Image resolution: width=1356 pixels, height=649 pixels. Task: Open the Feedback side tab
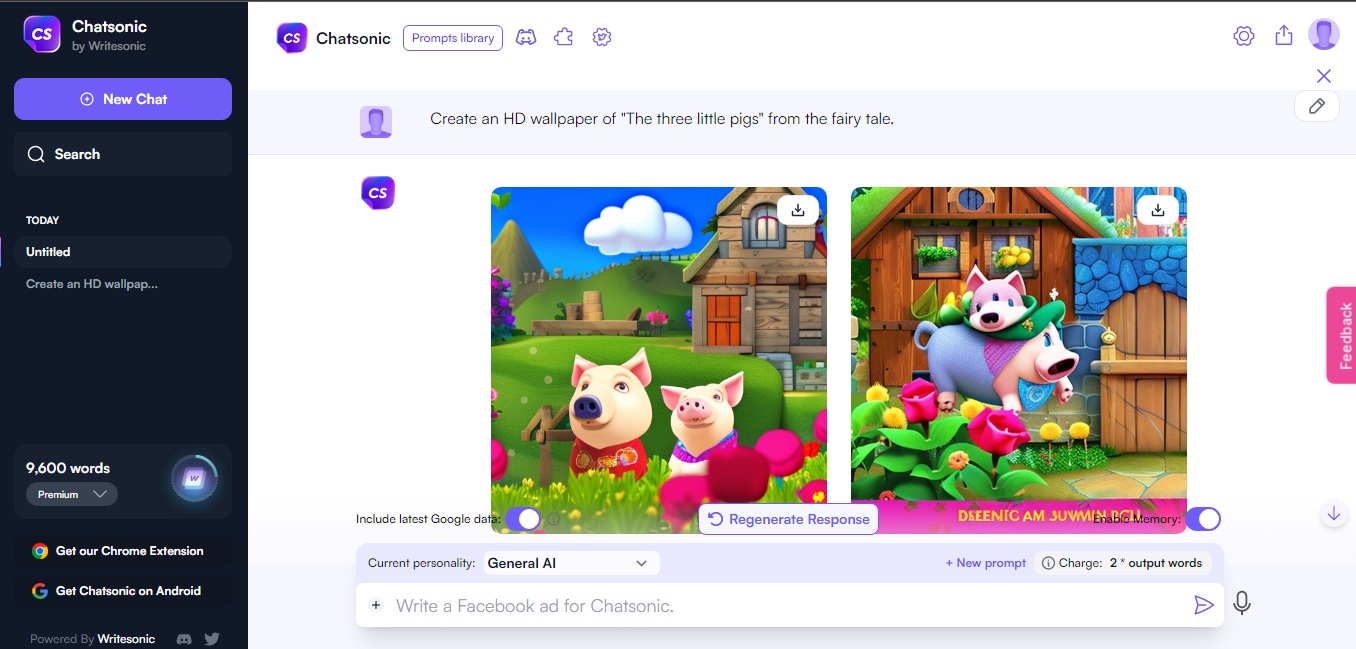point(1341,335)
